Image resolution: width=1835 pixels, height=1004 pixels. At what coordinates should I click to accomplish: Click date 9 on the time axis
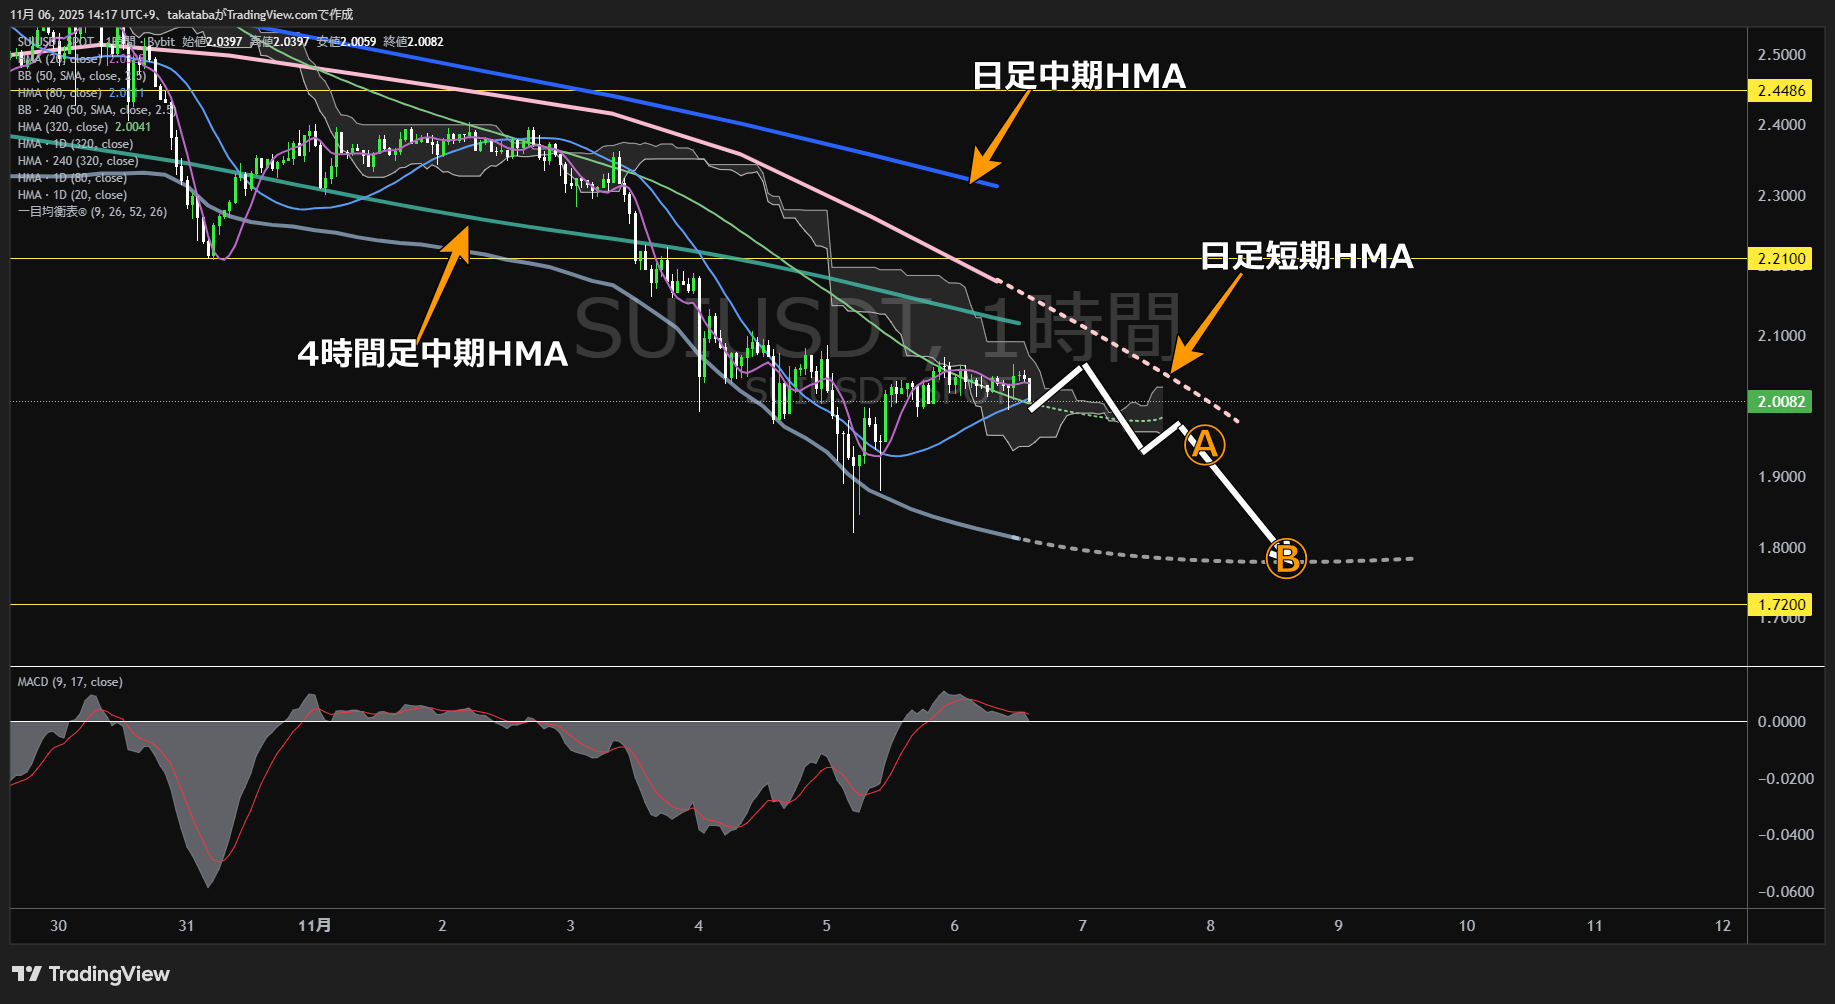pos(1338,926)
